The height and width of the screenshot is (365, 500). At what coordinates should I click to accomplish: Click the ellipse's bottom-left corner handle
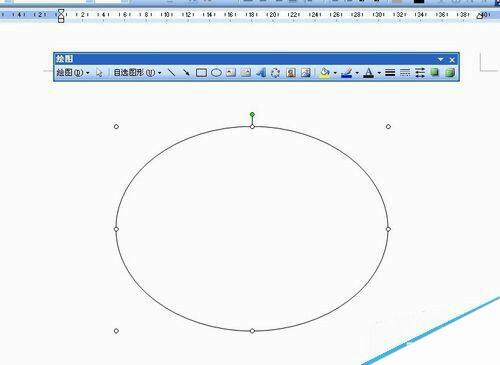tap(116, 331)
